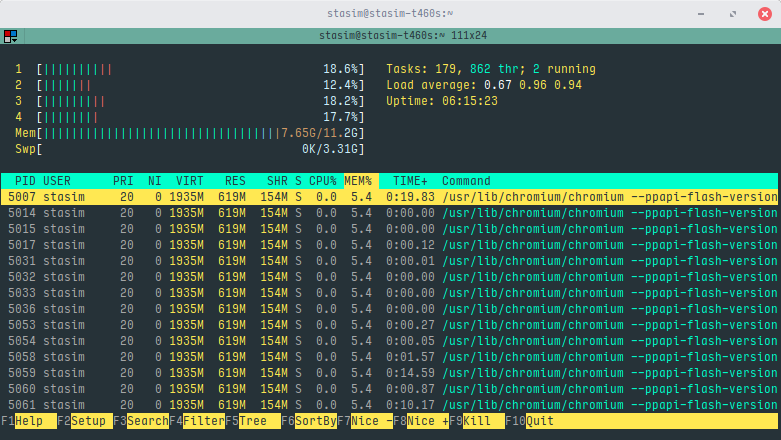The width and height of the screenshot is (781, 440).
Task: Select process row with PID 5007
Action: point(389,197)
